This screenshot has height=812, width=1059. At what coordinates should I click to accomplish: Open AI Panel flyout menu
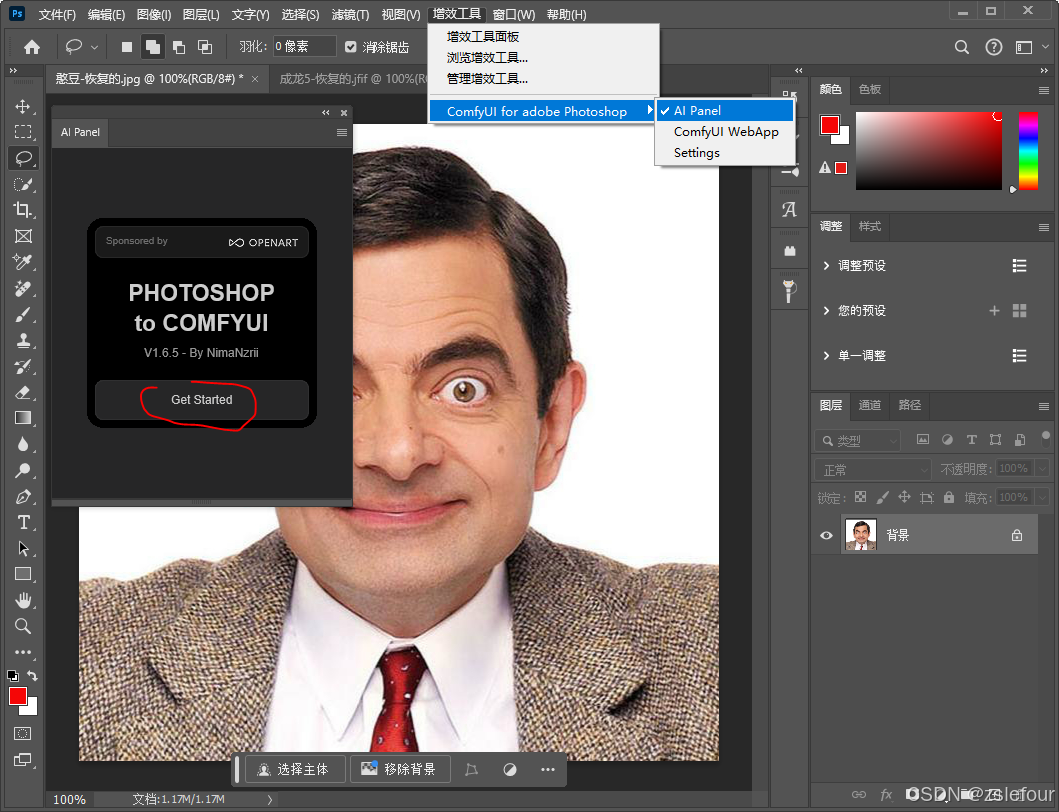pyautogui.click(x=342, y=132)
